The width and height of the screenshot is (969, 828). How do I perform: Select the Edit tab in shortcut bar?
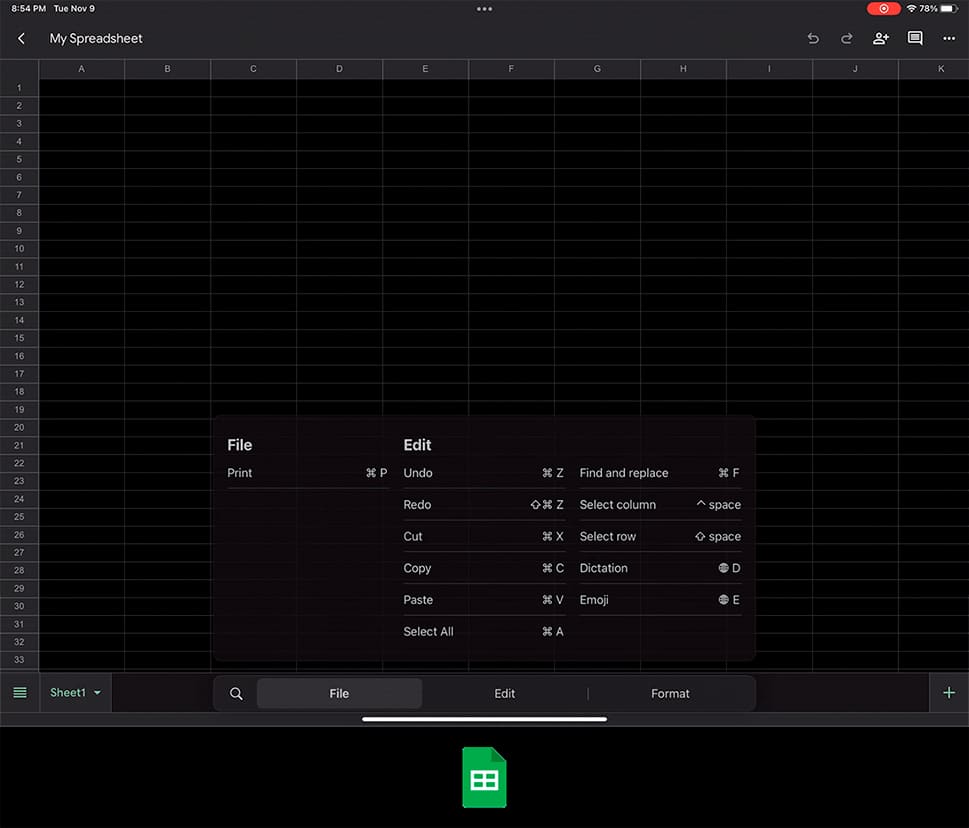504,694
